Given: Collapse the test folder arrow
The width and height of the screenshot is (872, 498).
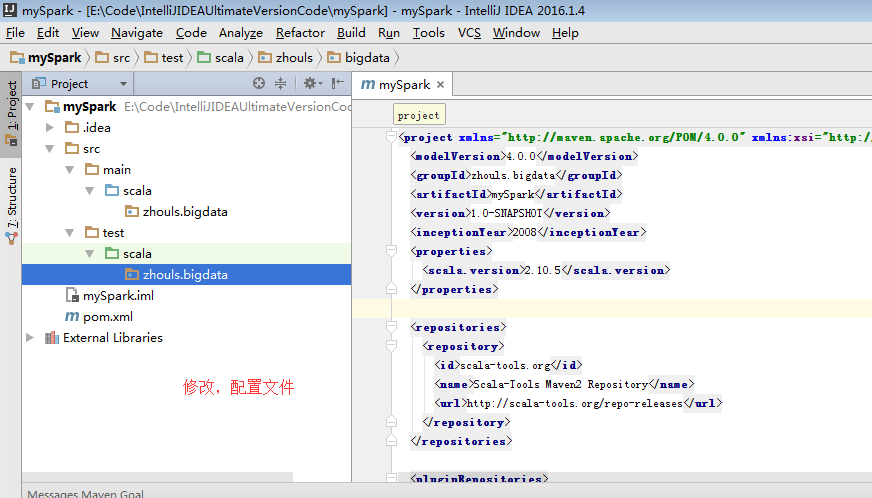Looking at the screenshot, I should point(70,233).
